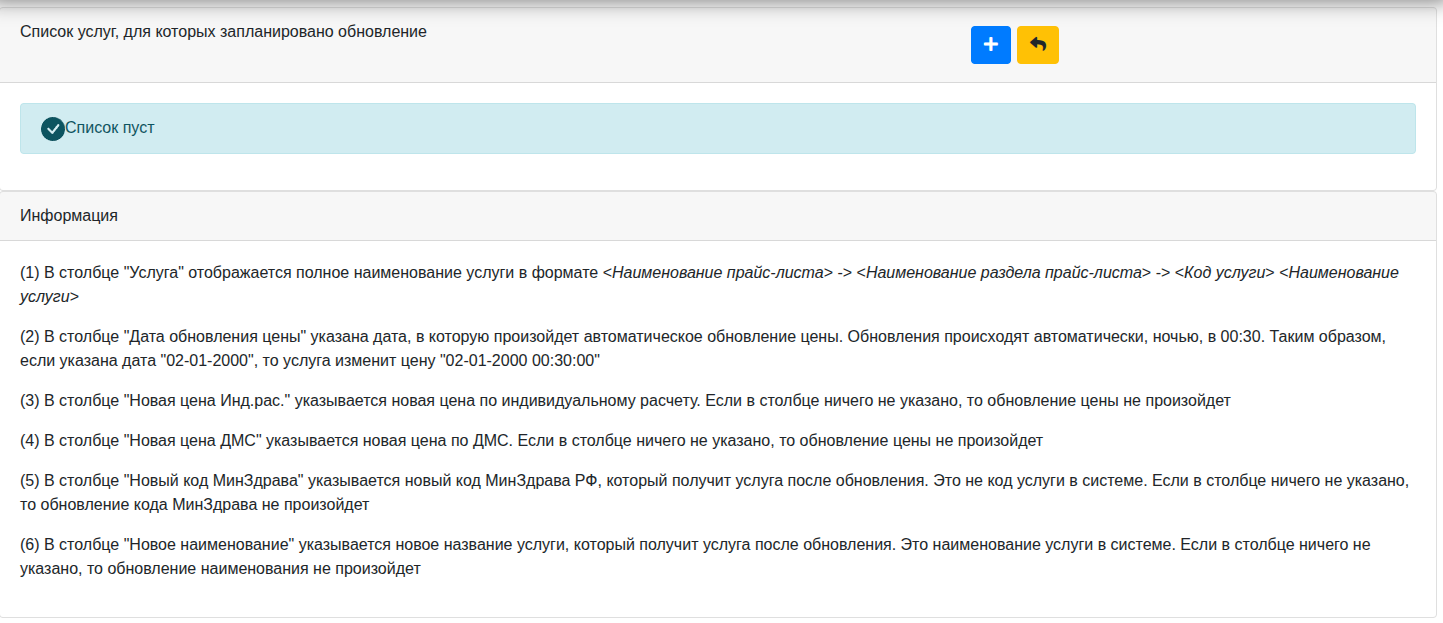The image size is (1443, 623).
Task: Click the "Список пуст" message text
Action: (x=110, y=128)
